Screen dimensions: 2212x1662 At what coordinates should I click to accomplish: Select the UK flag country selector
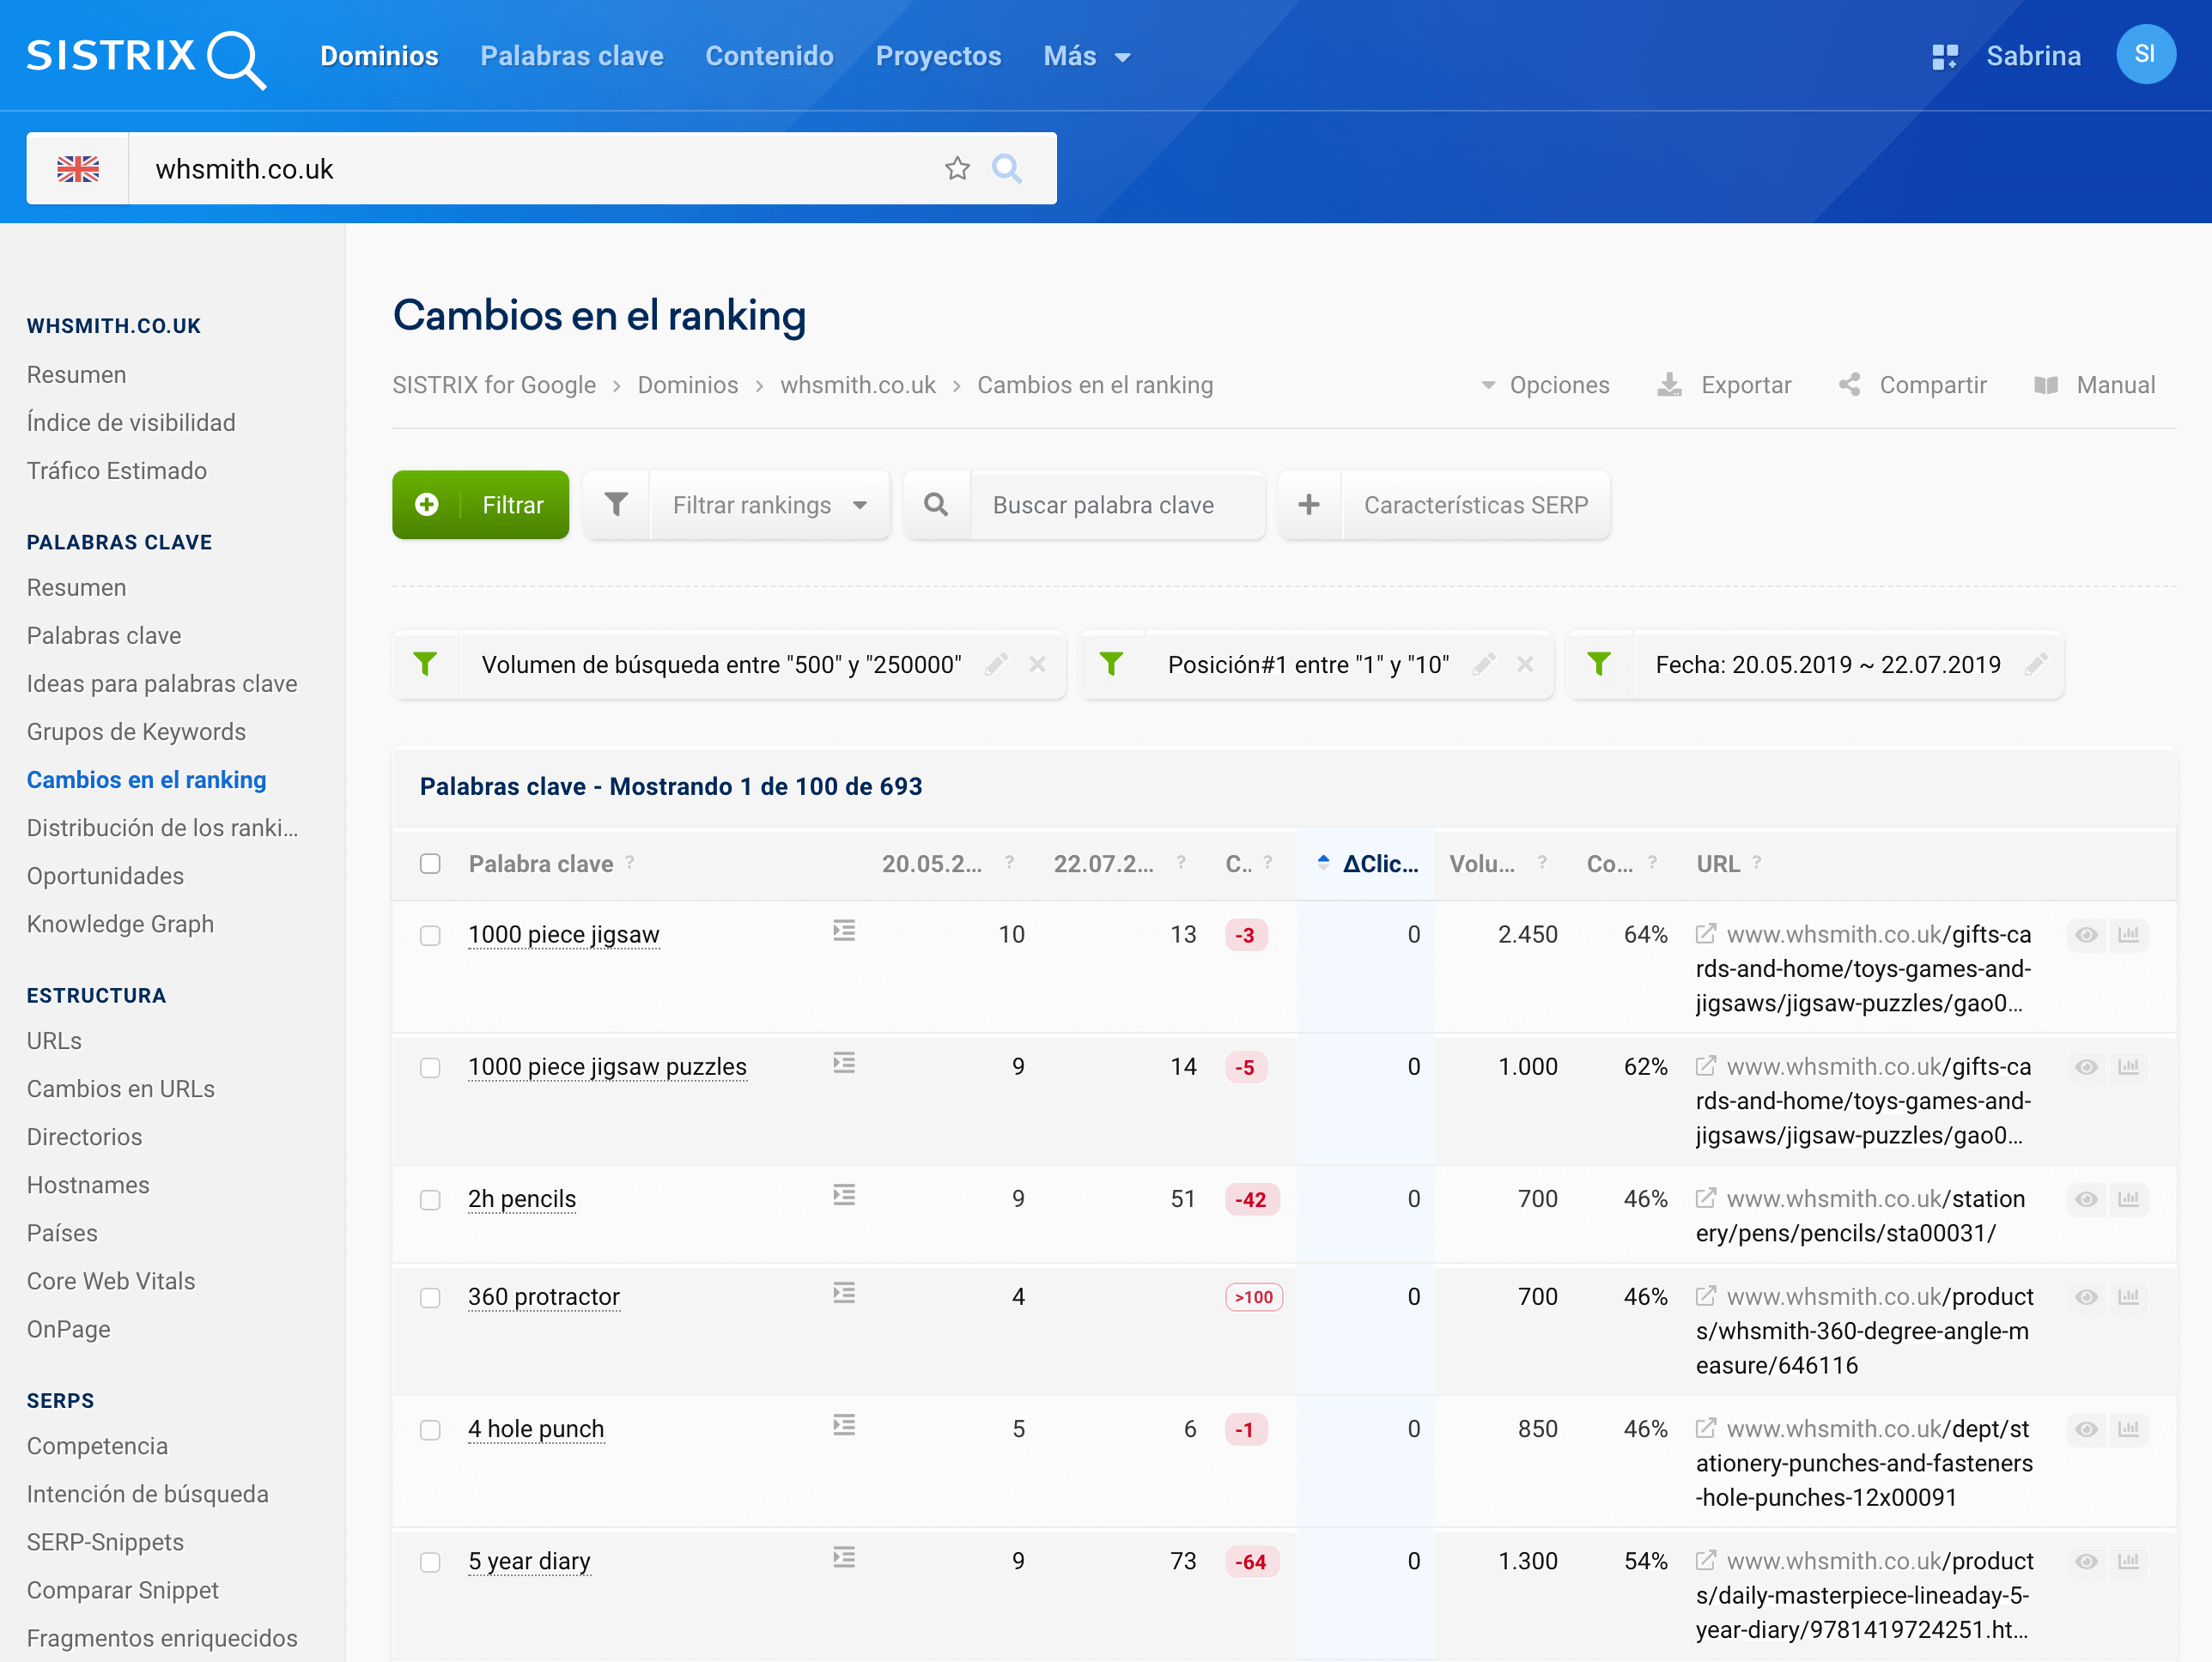[78, 169]
